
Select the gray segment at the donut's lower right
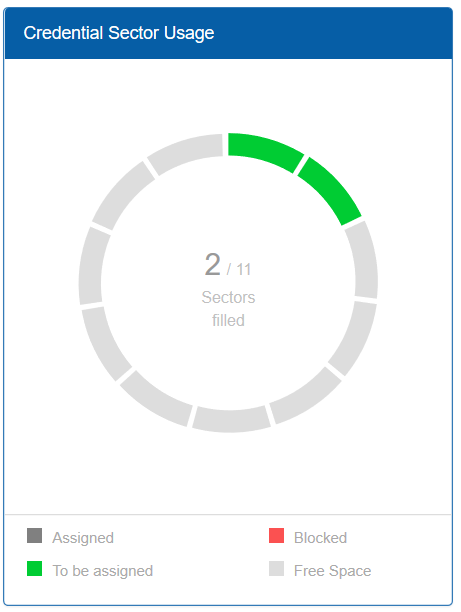308,397
